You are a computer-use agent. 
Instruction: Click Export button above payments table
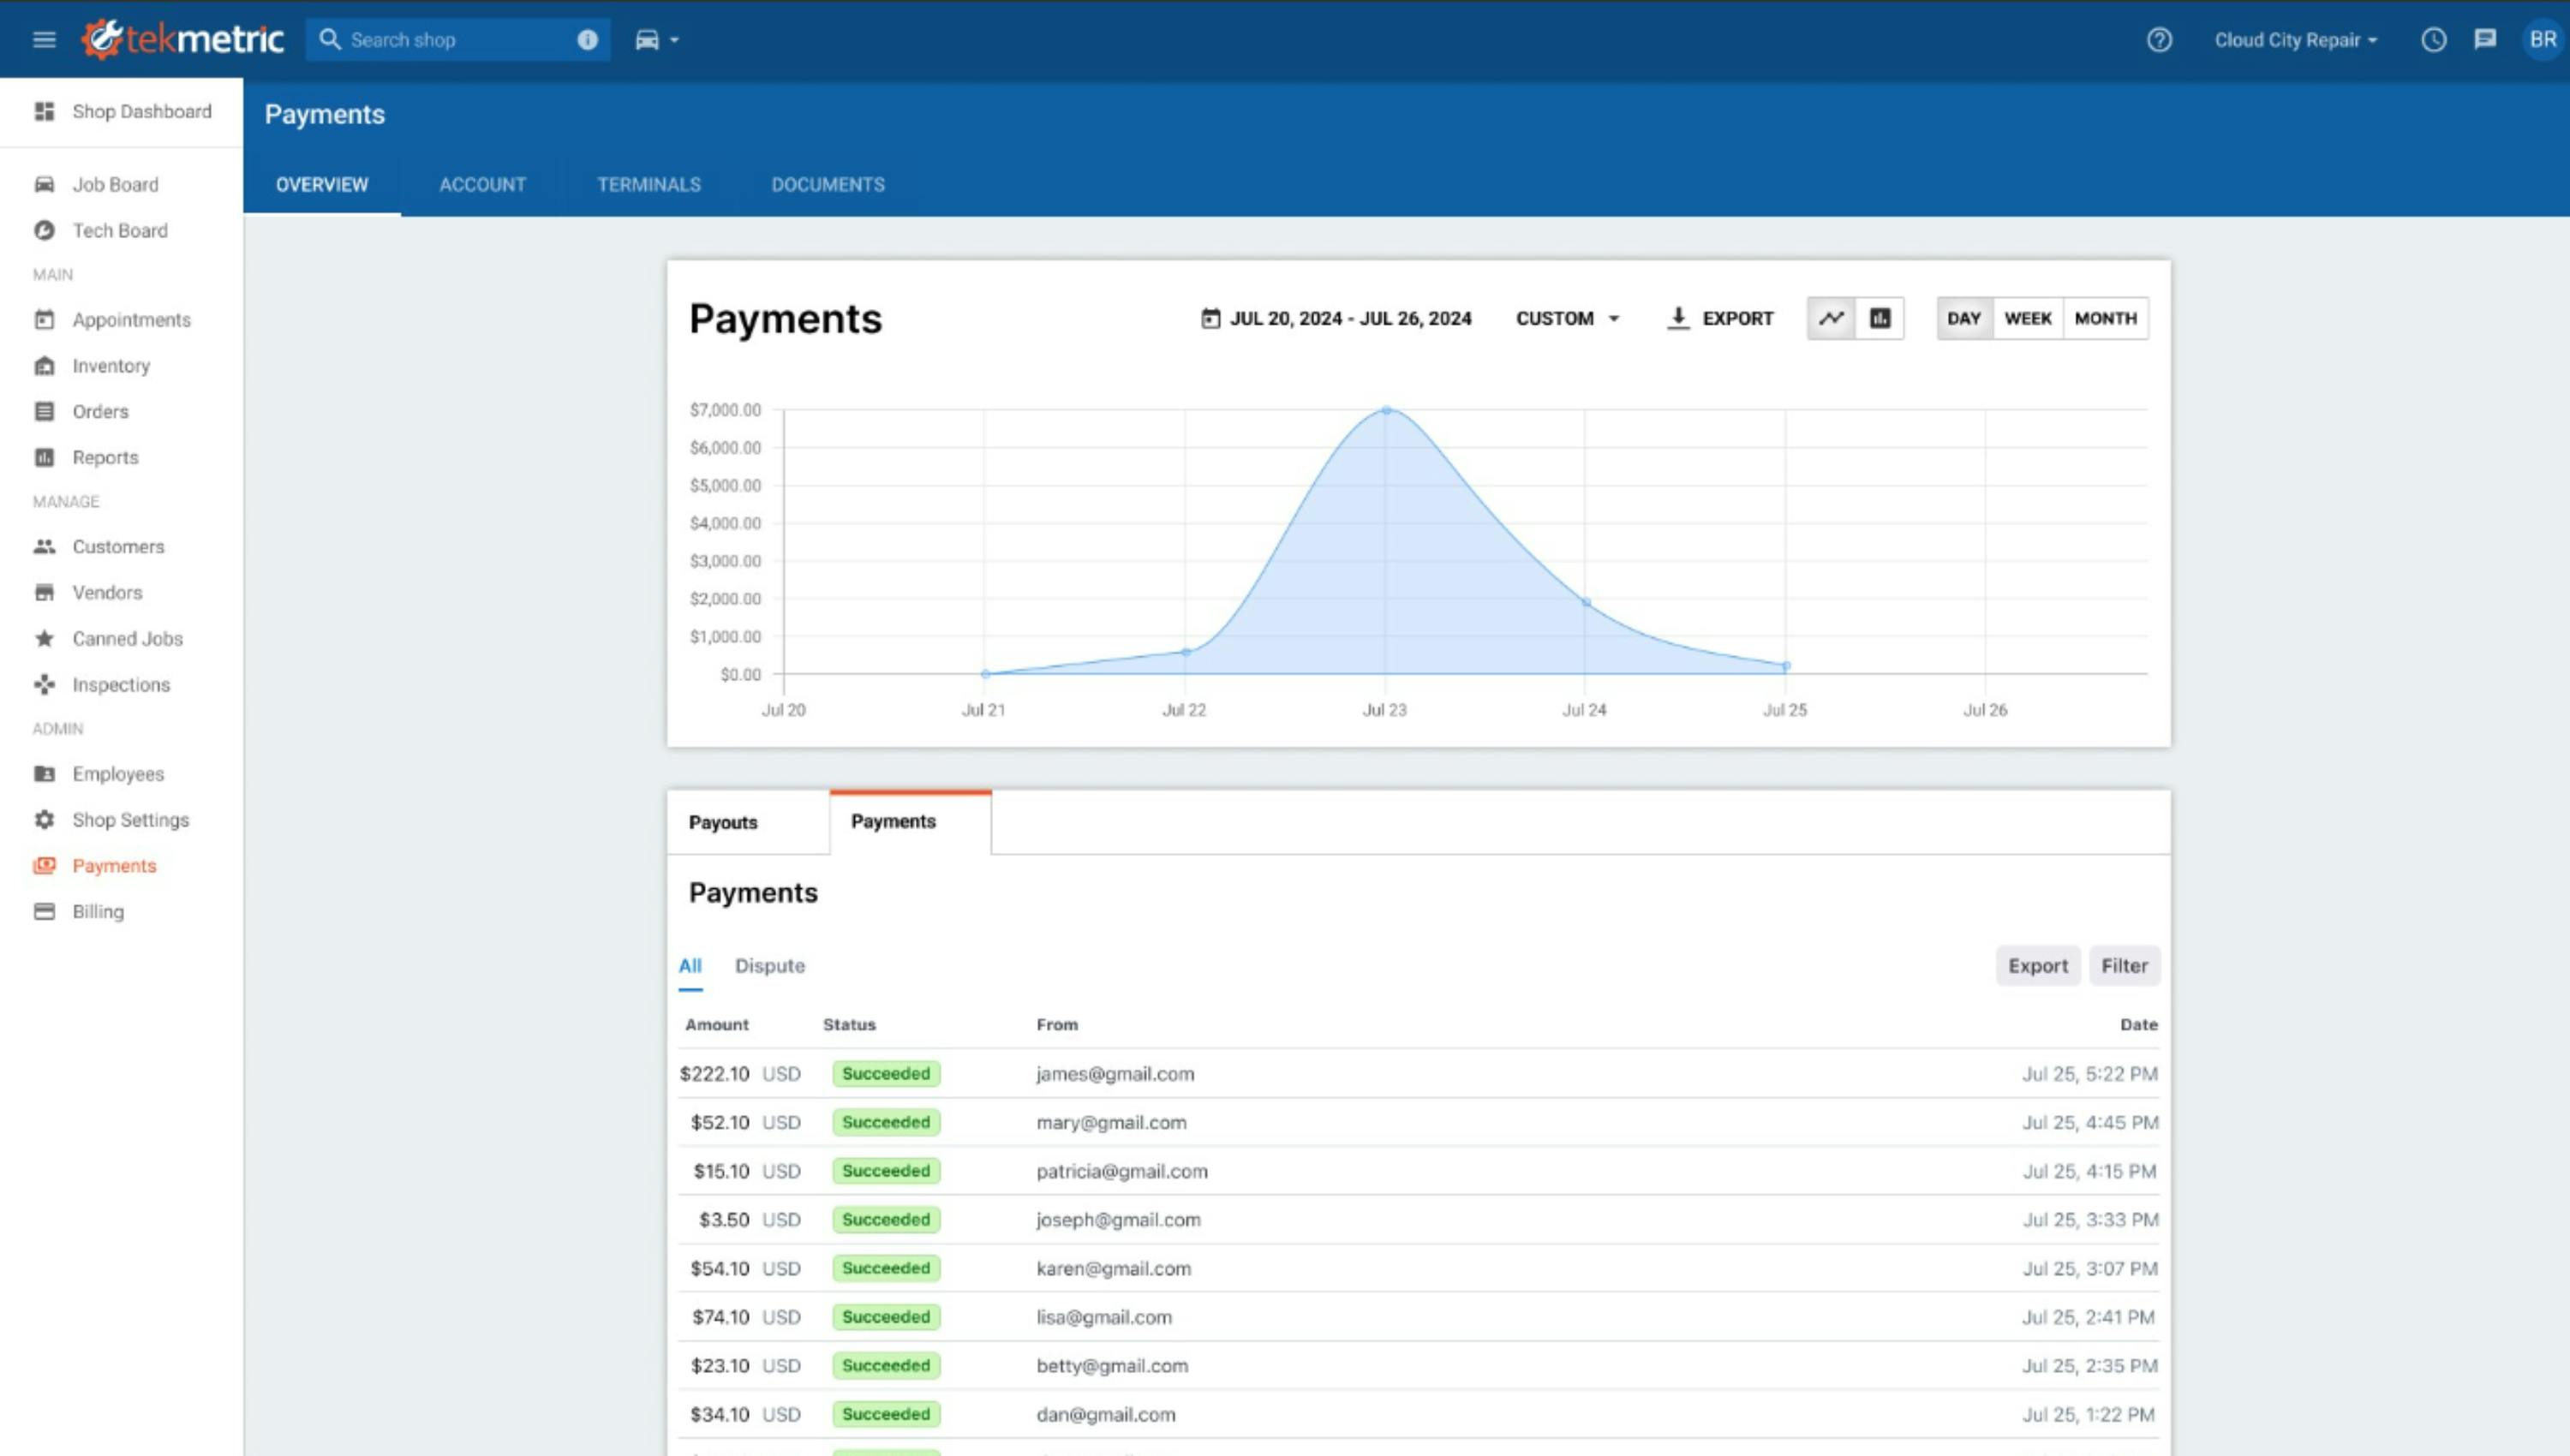pyautogui.click(x=2037, y=966)
